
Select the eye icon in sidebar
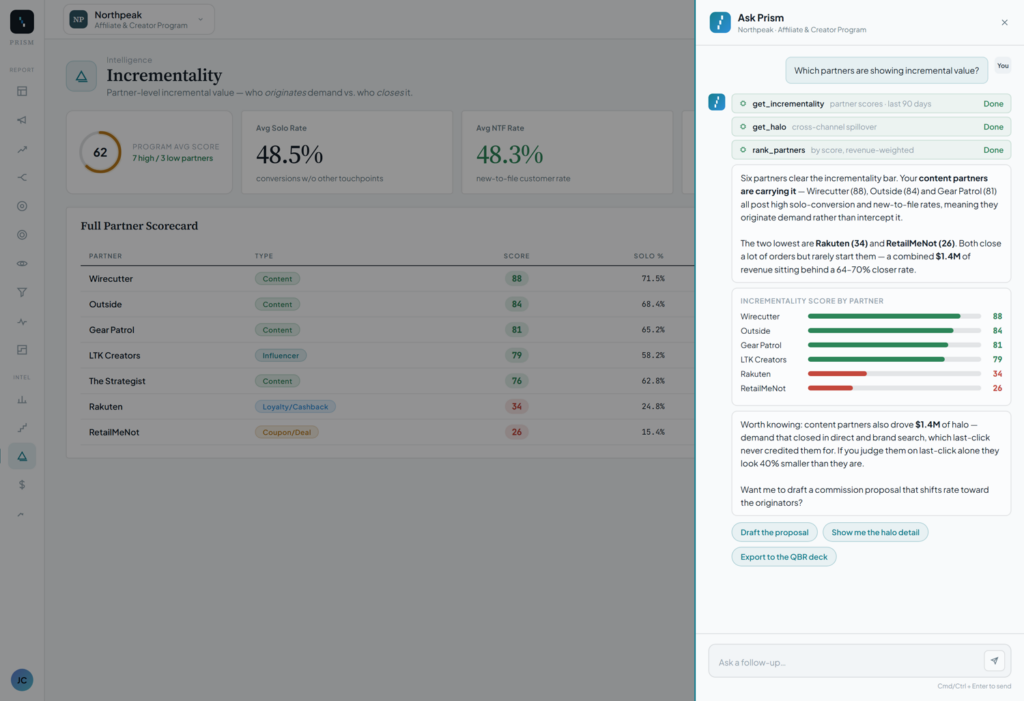pyautogui.click(x=22, y=263)
